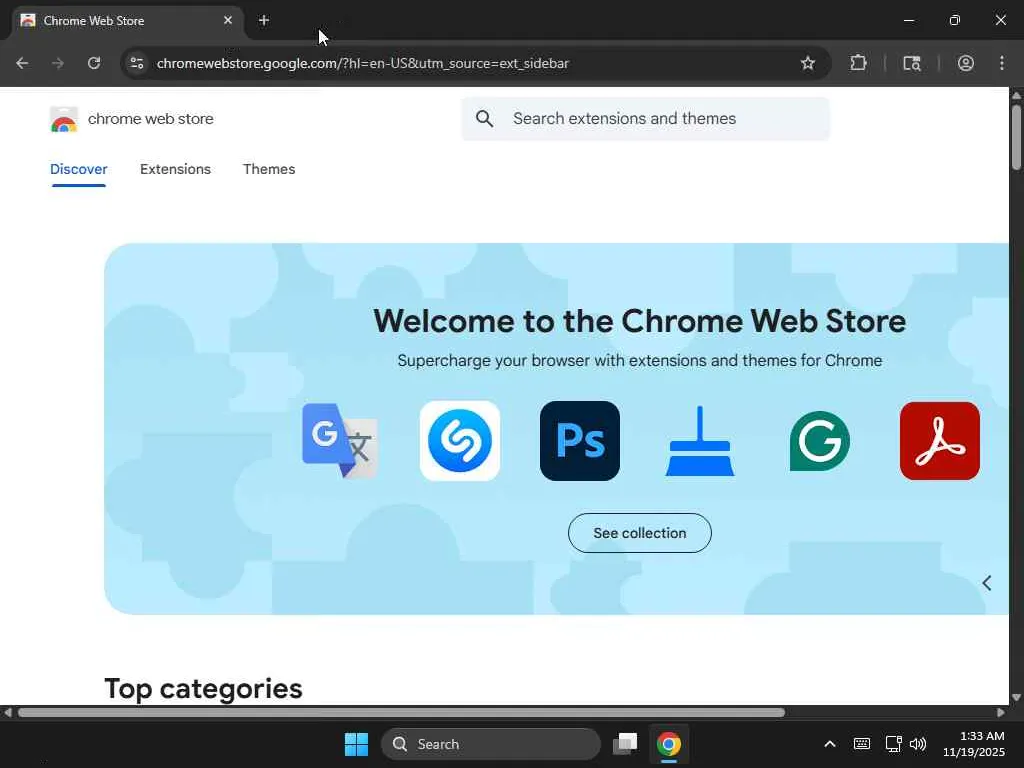
Task: Select the Chrome Web Store browser tab
Action: coord(127,21)
